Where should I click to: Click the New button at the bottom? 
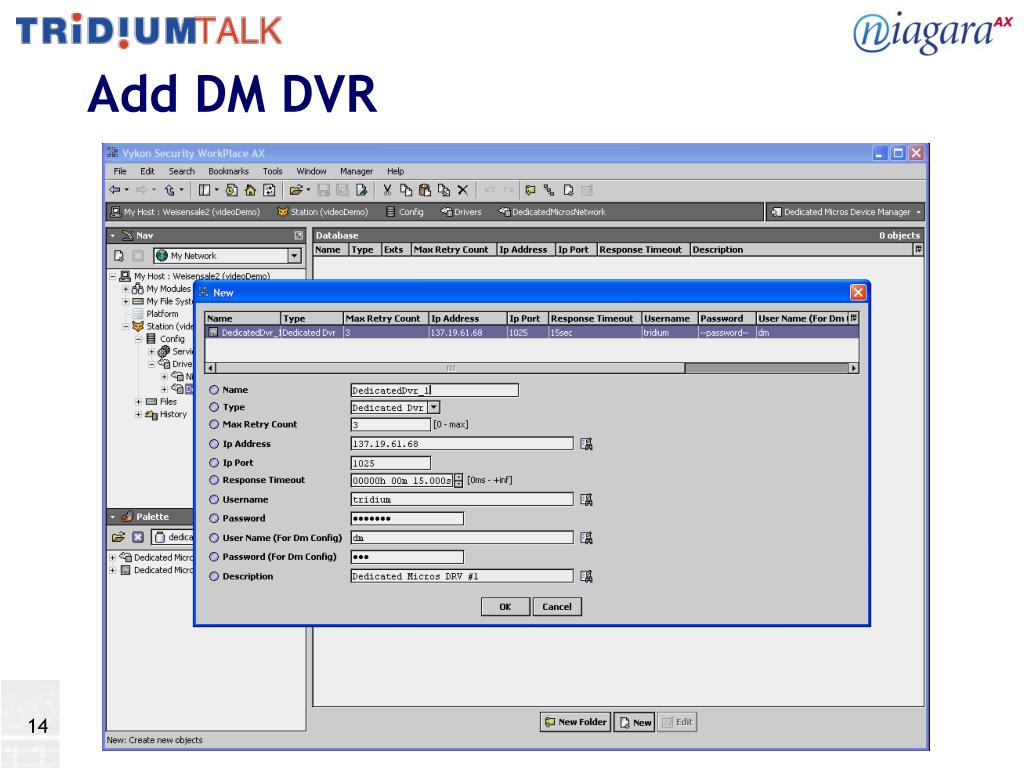[x=635, y=722]
